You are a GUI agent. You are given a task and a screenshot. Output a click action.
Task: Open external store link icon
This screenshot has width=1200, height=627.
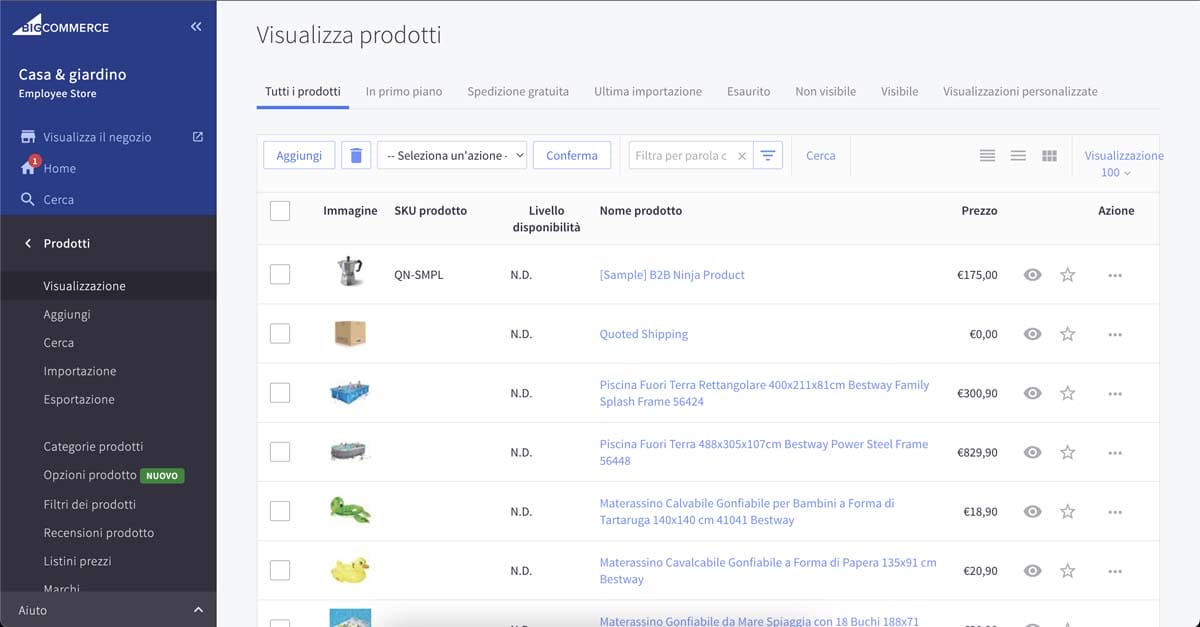click(197, 137)
